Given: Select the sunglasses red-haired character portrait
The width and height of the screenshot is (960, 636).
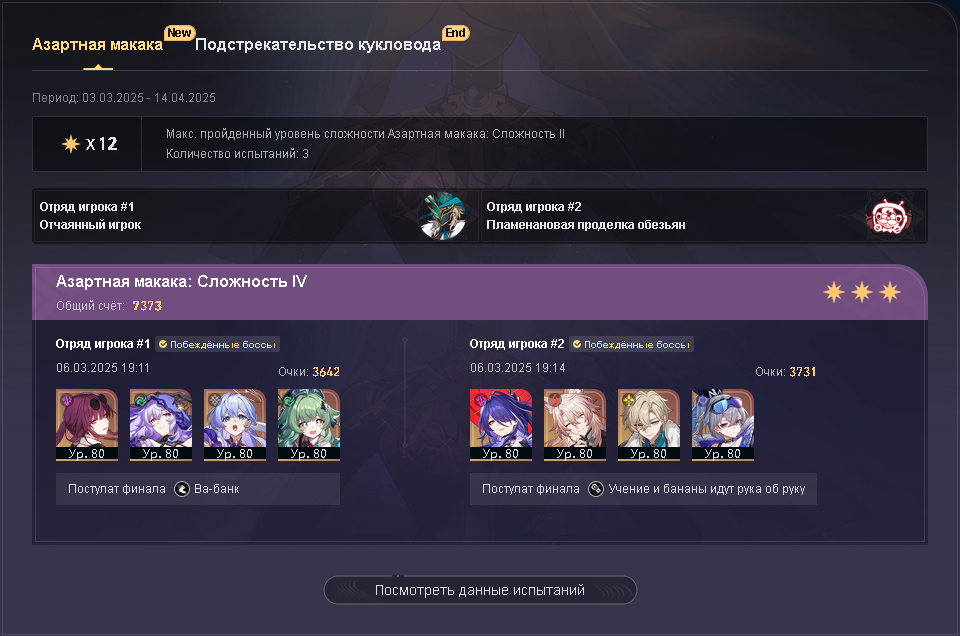Looking at the screenshot, I should (x=87, y=425).
